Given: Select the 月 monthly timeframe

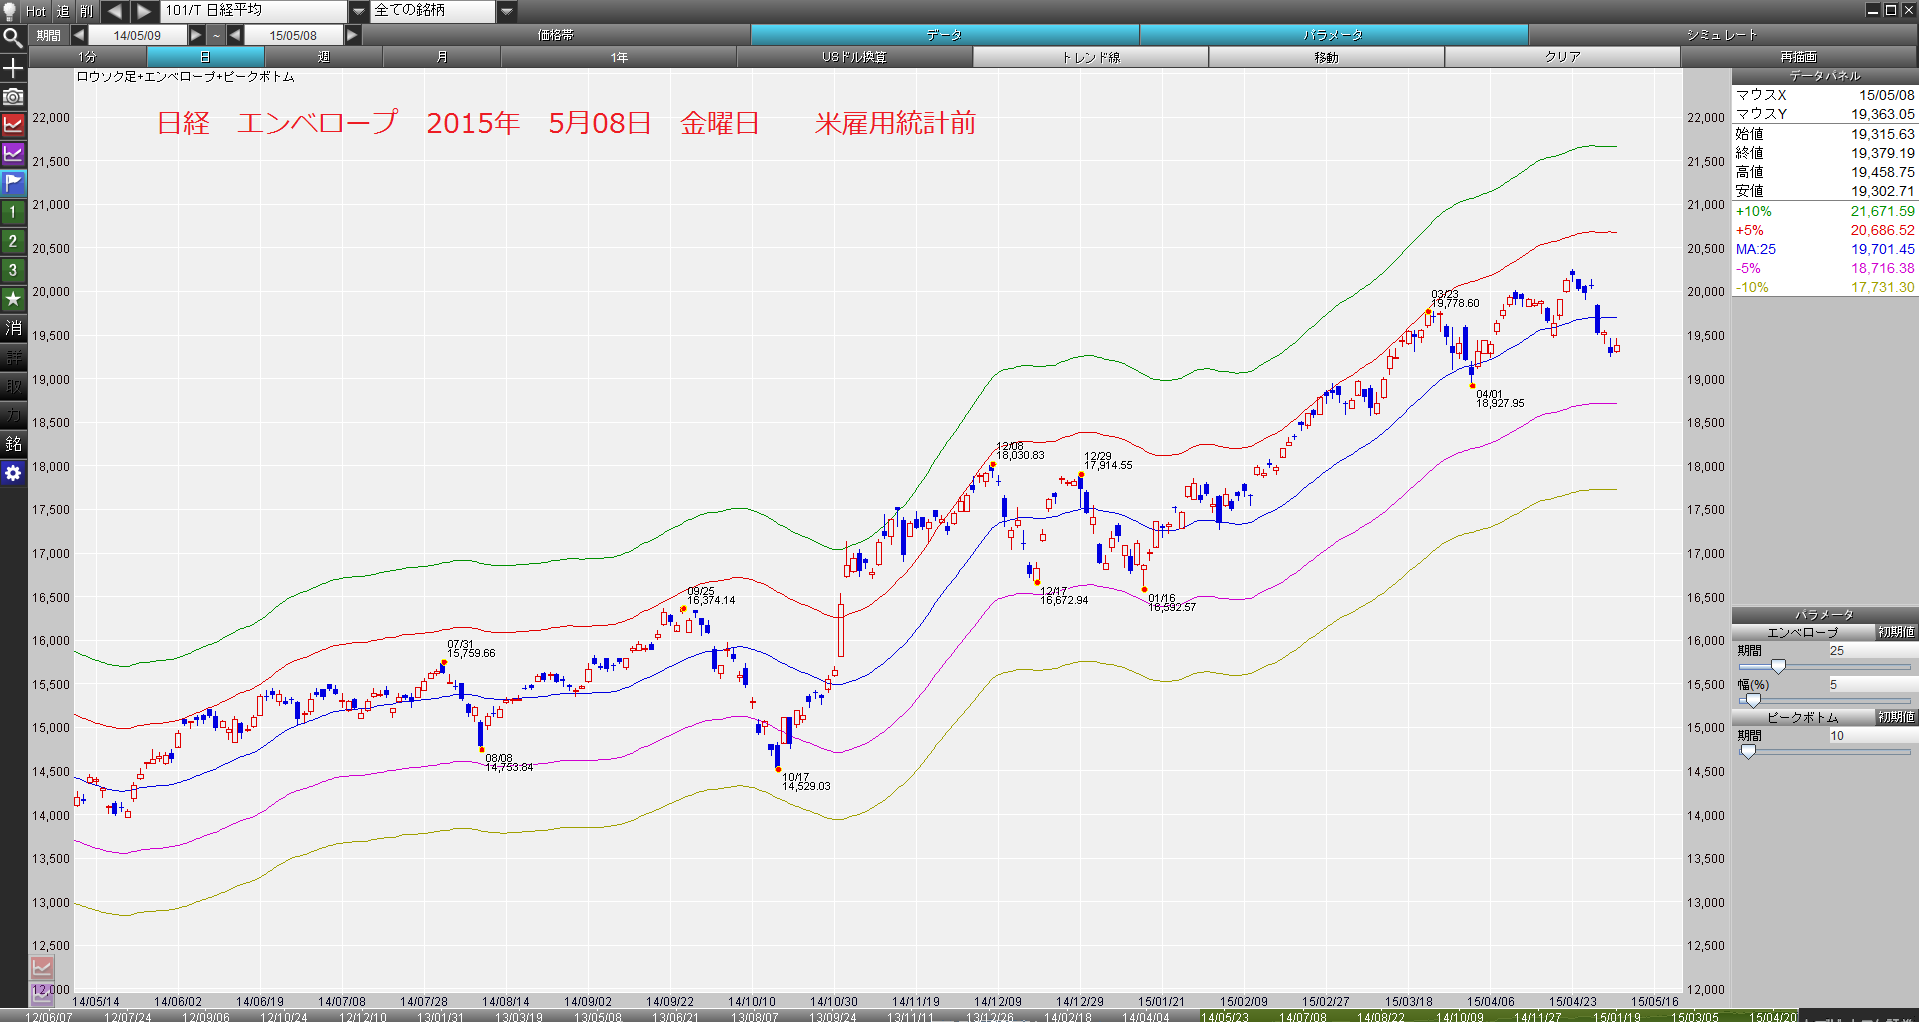Looking at the screenshot, I should (x=441, y=57).
